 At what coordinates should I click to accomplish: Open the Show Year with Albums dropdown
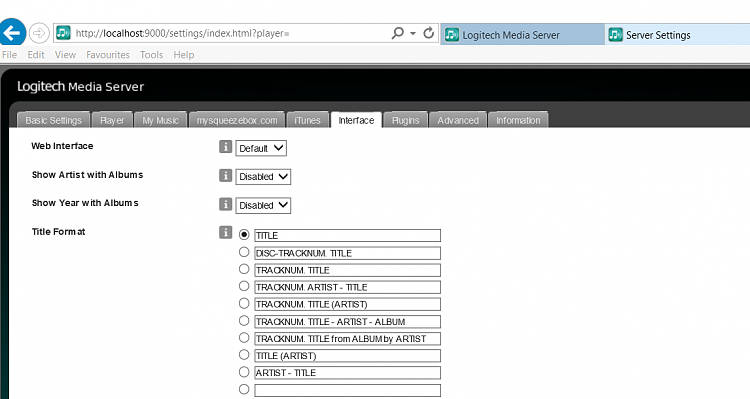pos(263,205)
